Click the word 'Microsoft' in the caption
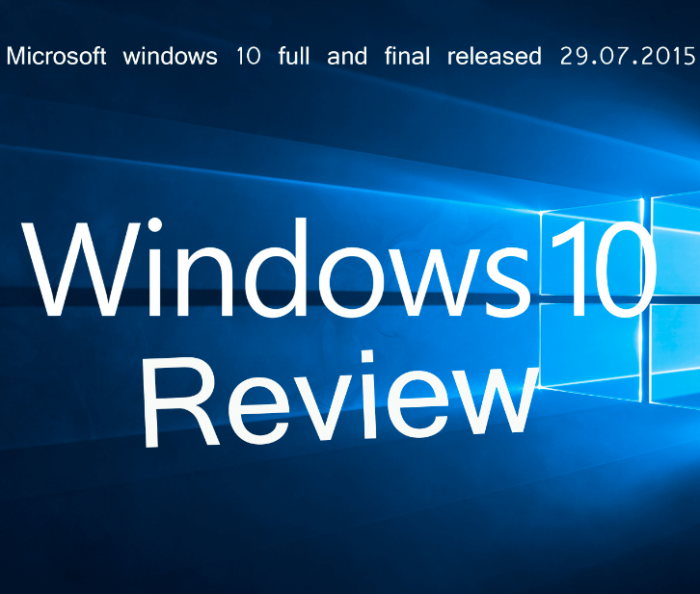Viewport: 700px width, 594px height. click(56, 56)
